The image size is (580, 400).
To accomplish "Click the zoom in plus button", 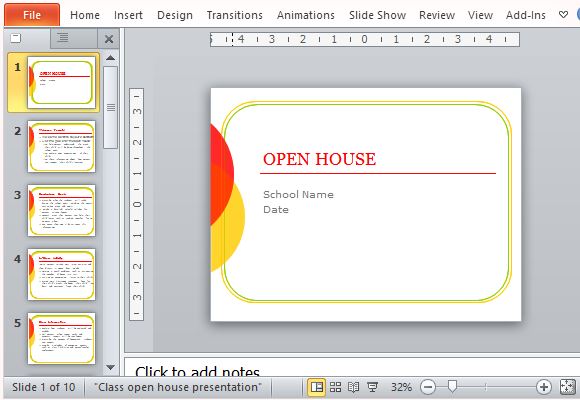I will (544, 387).
